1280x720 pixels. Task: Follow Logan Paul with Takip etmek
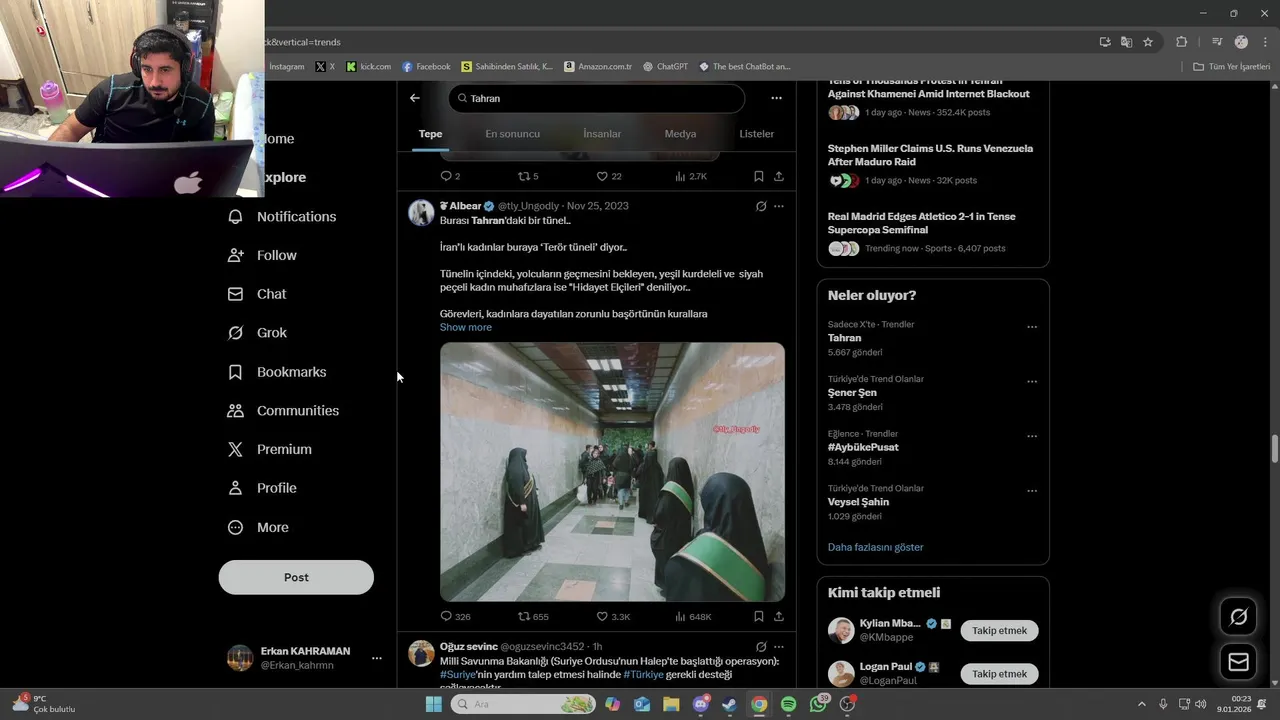[999, 674]
